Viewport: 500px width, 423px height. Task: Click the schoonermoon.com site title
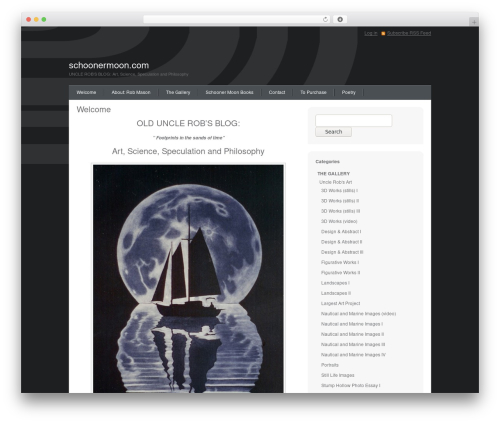109,65
